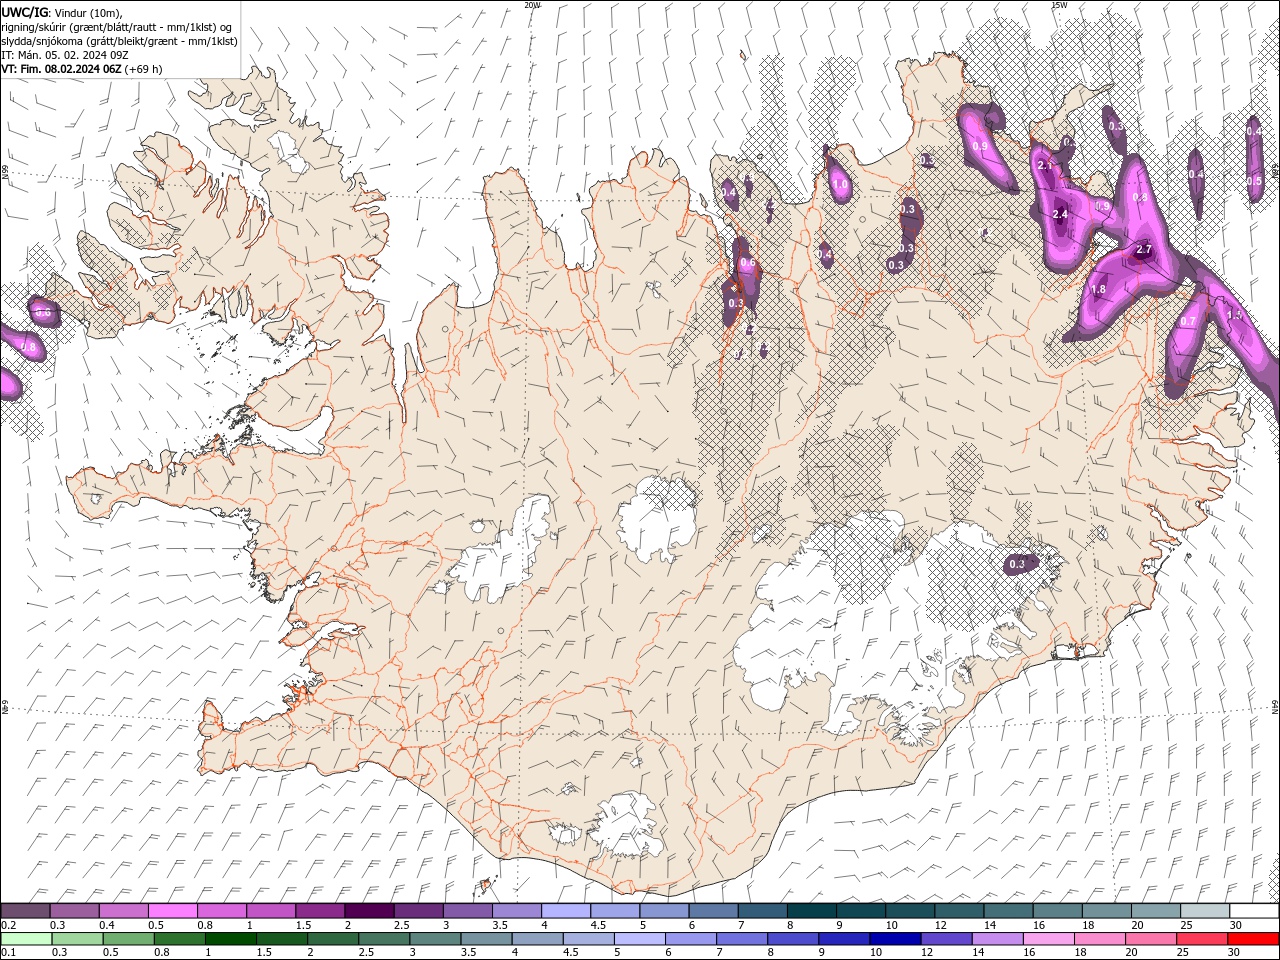Click the purple rain swatch between 12 and 14
The width and height of the screenshot is (1280, 960).
945,939
